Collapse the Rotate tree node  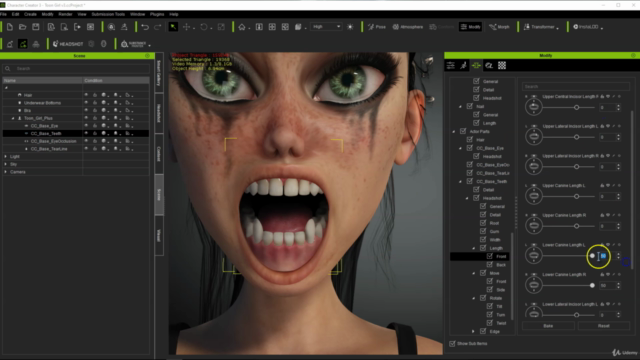[x=473, y=298]
